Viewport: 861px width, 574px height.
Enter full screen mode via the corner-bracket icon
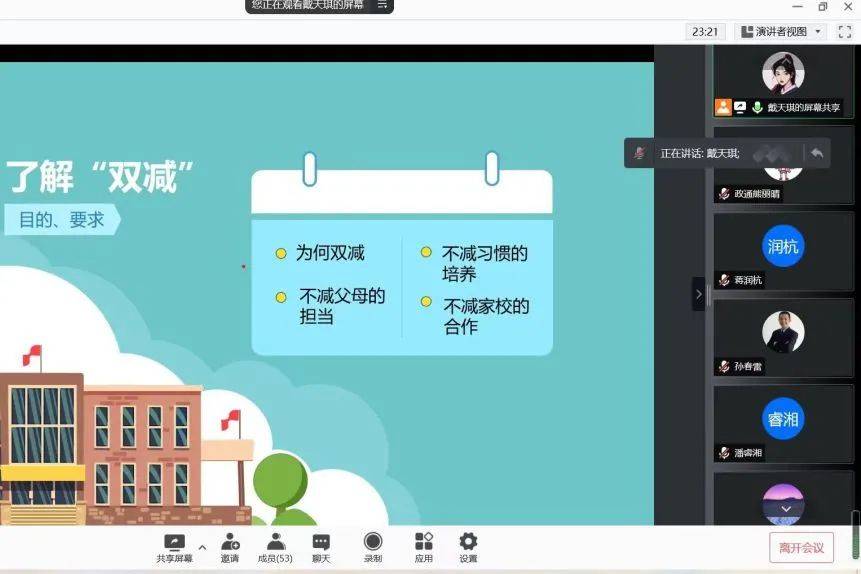pos(844,31)
